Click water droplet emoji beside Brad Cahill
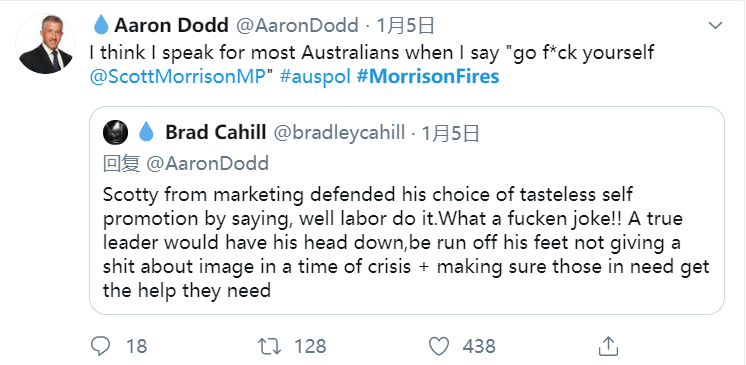The width and height of the screenshot is (746, 365). pos(147,132)
